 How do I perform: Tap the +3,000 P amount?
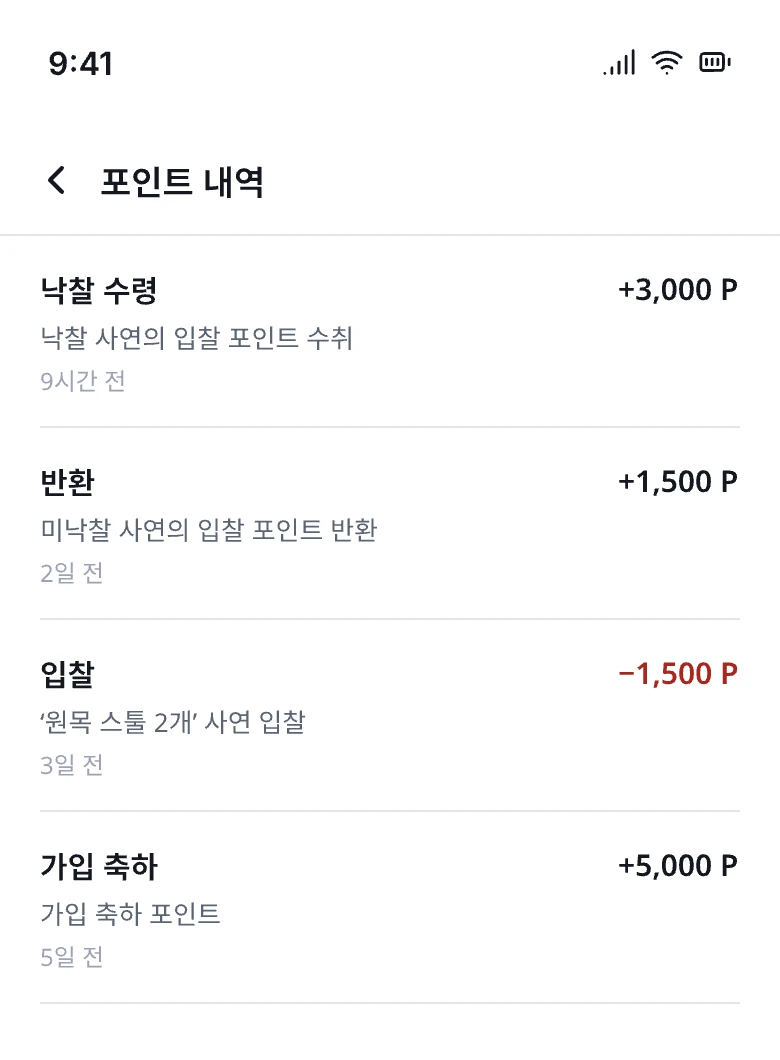pos(677,289)
